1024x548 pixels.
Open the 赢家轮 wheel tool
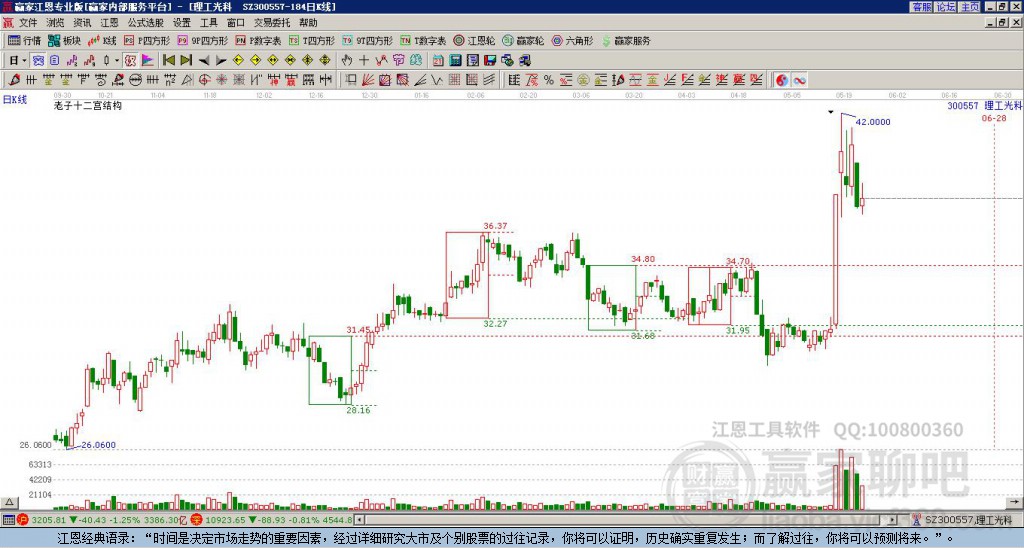(523, 40)
